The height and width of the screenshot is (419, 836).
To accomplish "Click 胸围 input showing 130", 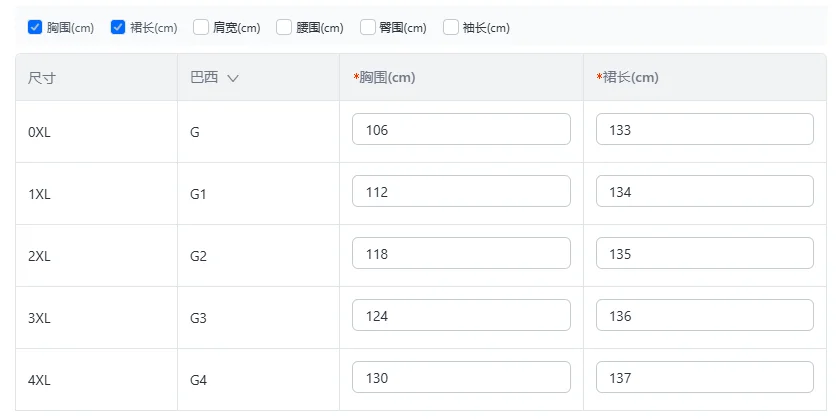I will pyautogui.click(x=461, y=378).
